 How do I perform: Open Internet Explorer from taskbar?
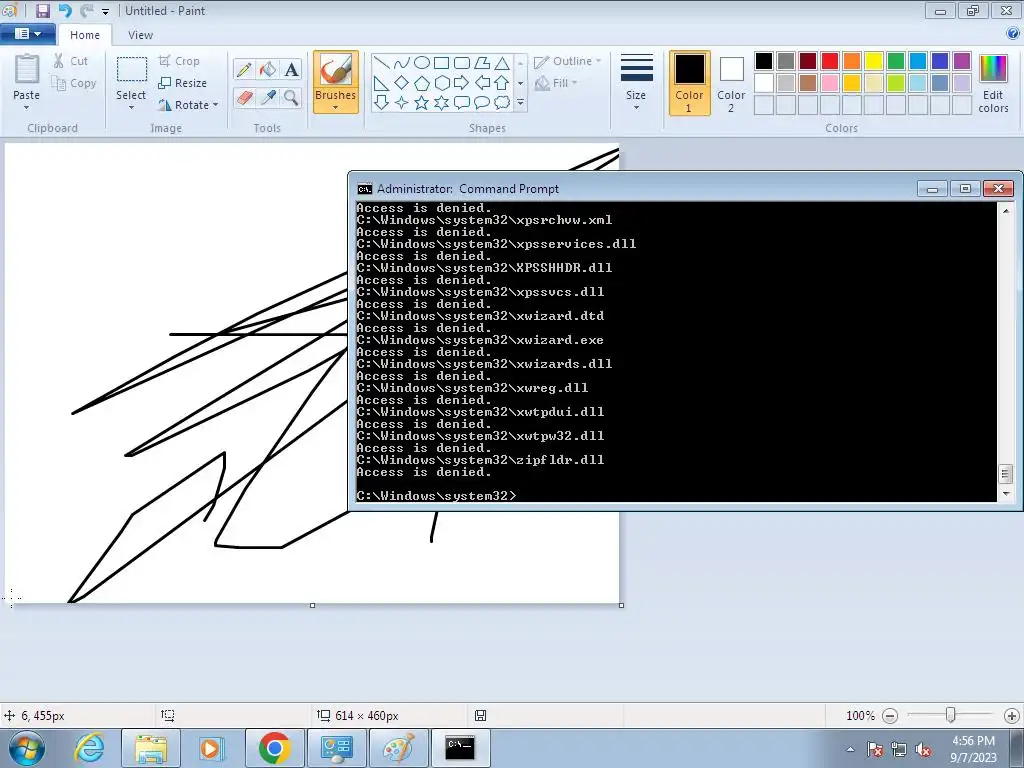[x=89, y=748]
